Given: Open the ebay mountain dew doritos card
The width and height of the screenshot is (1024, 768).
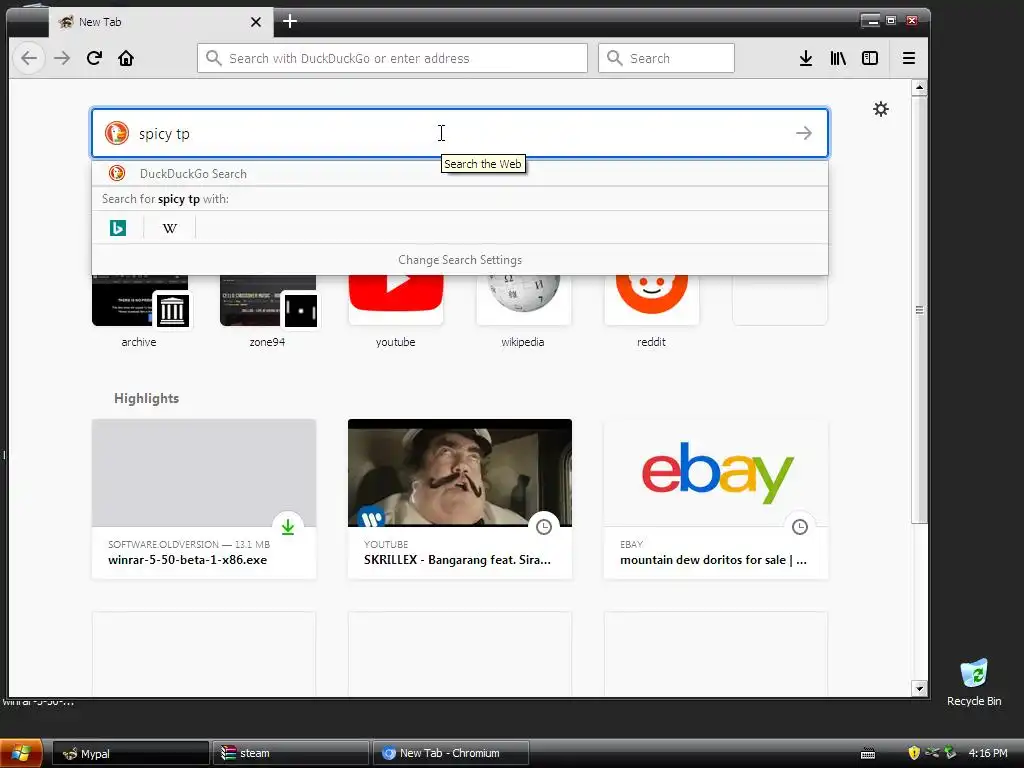Looking at the screenshot, I should (716, 499).
